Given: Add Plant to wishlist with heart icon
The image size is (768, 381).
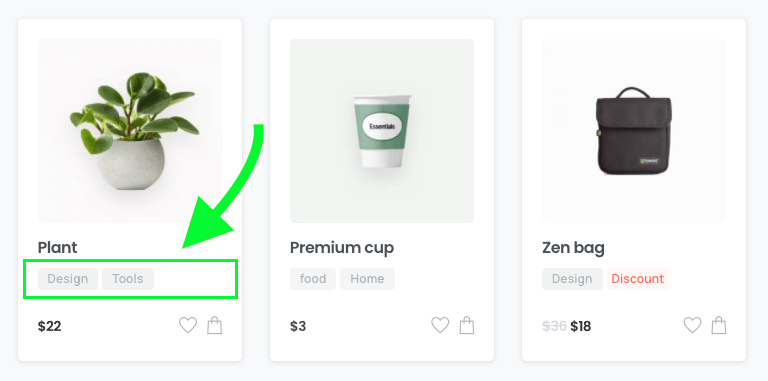Looking at the screenshot, I should (x=188, y=325).
